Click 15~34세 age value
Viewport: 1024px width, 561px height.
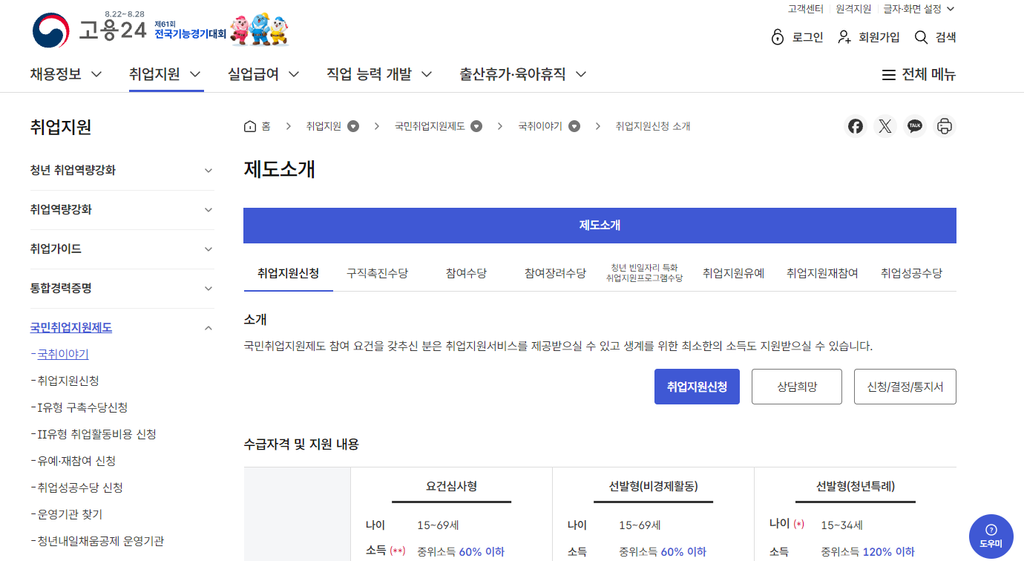coord(841,525)
